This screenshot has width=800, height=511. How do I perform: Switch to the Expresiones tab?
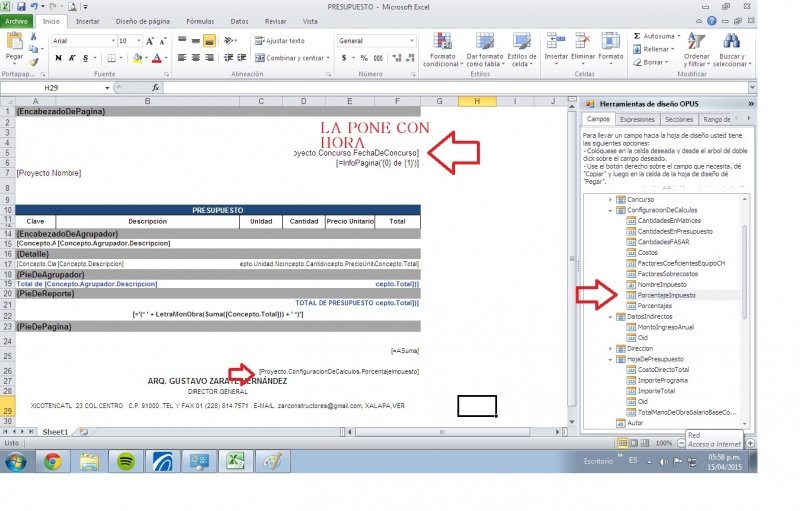[638, 119]
